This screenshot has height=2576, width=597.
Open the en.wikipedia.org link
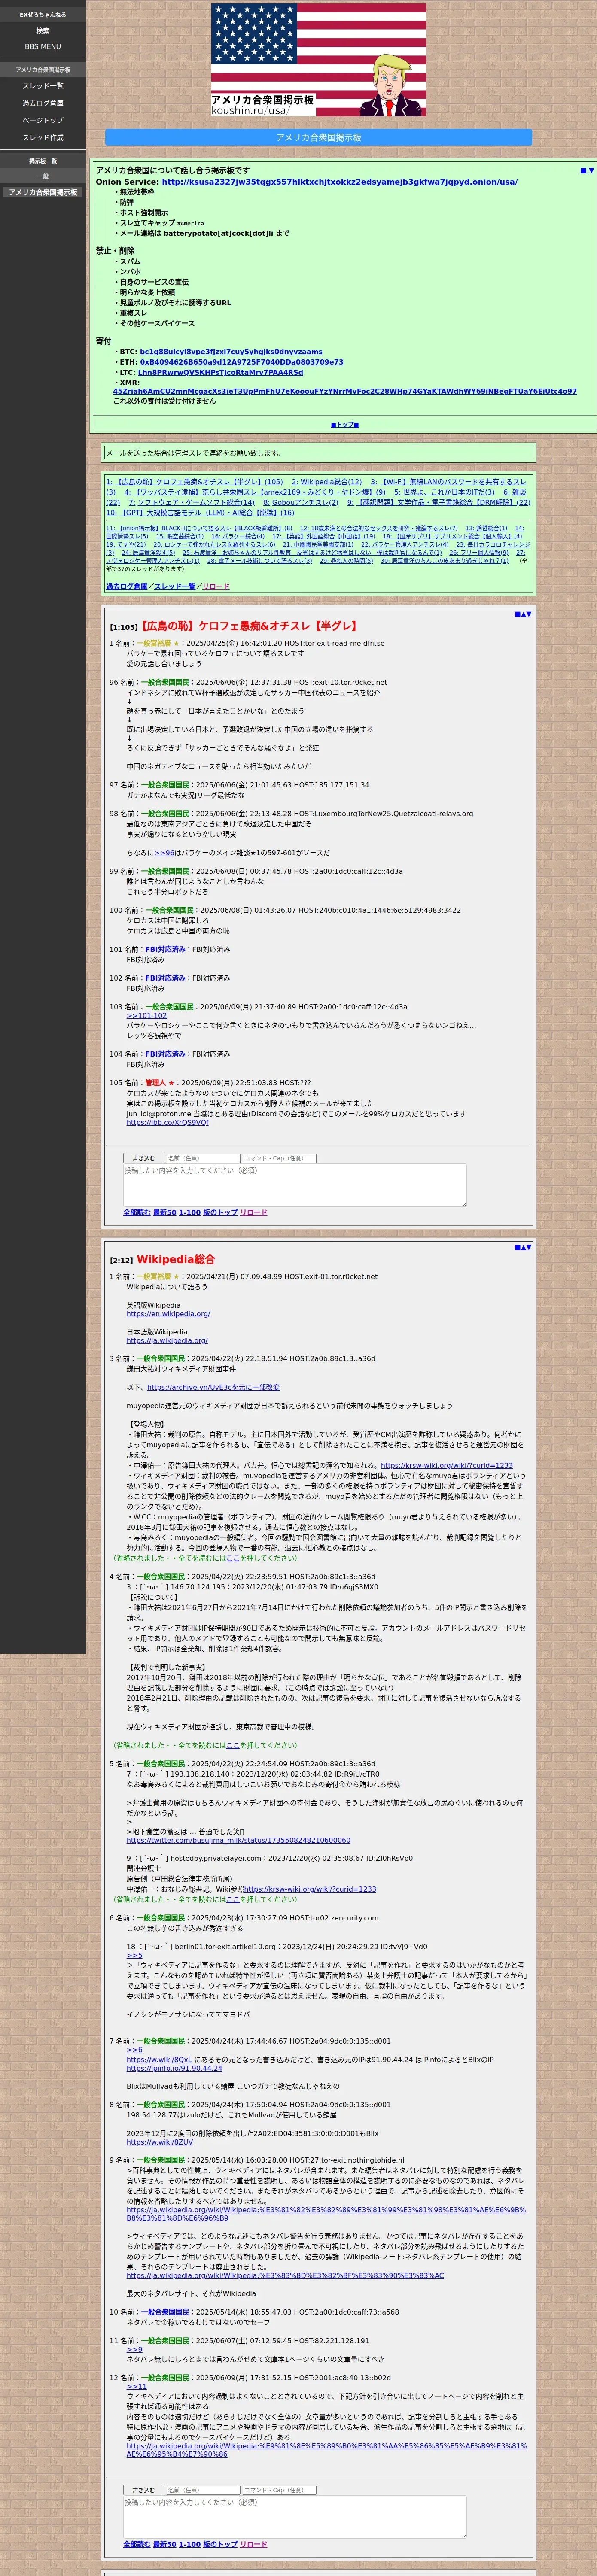[168, 1314]
